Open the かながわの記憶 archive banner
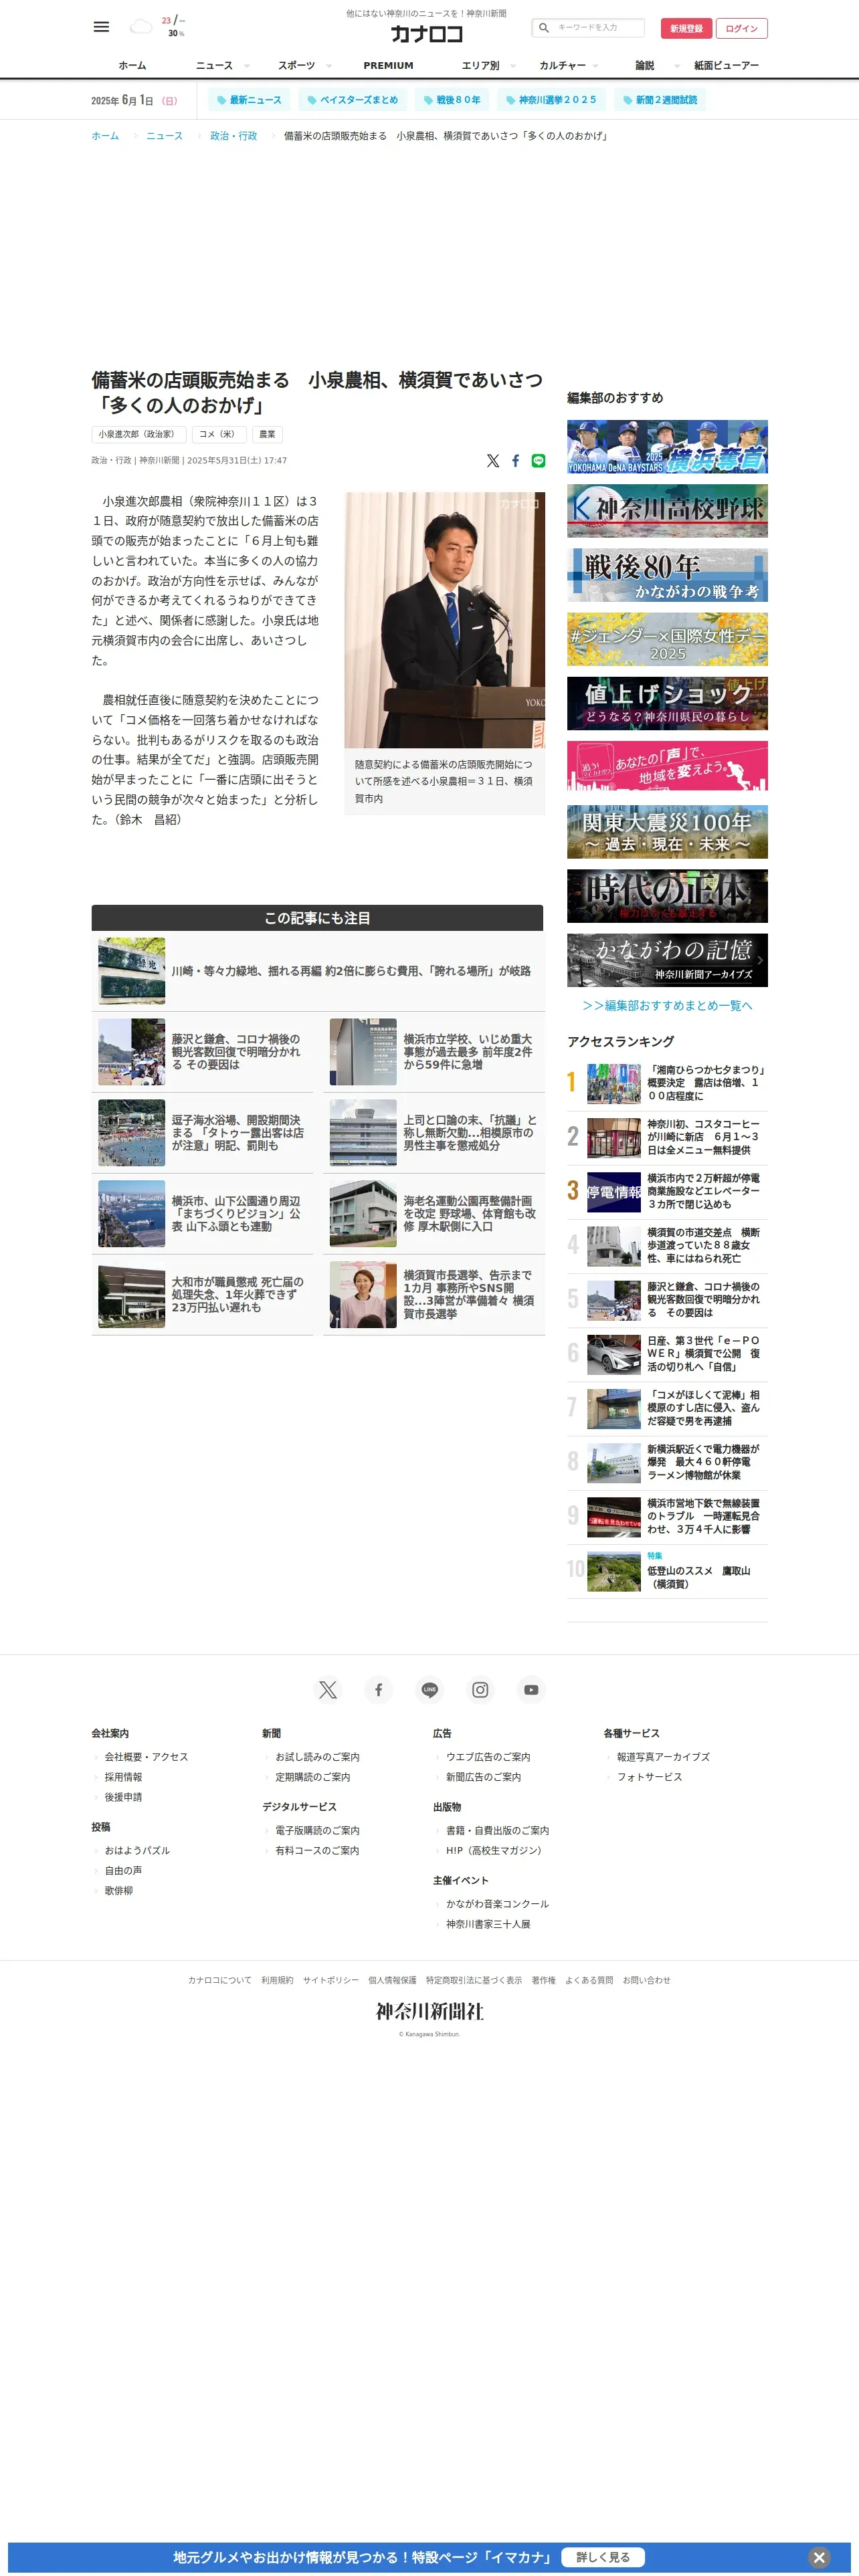859x2576 pixels. pyautogui.click(x=667, y=960)
